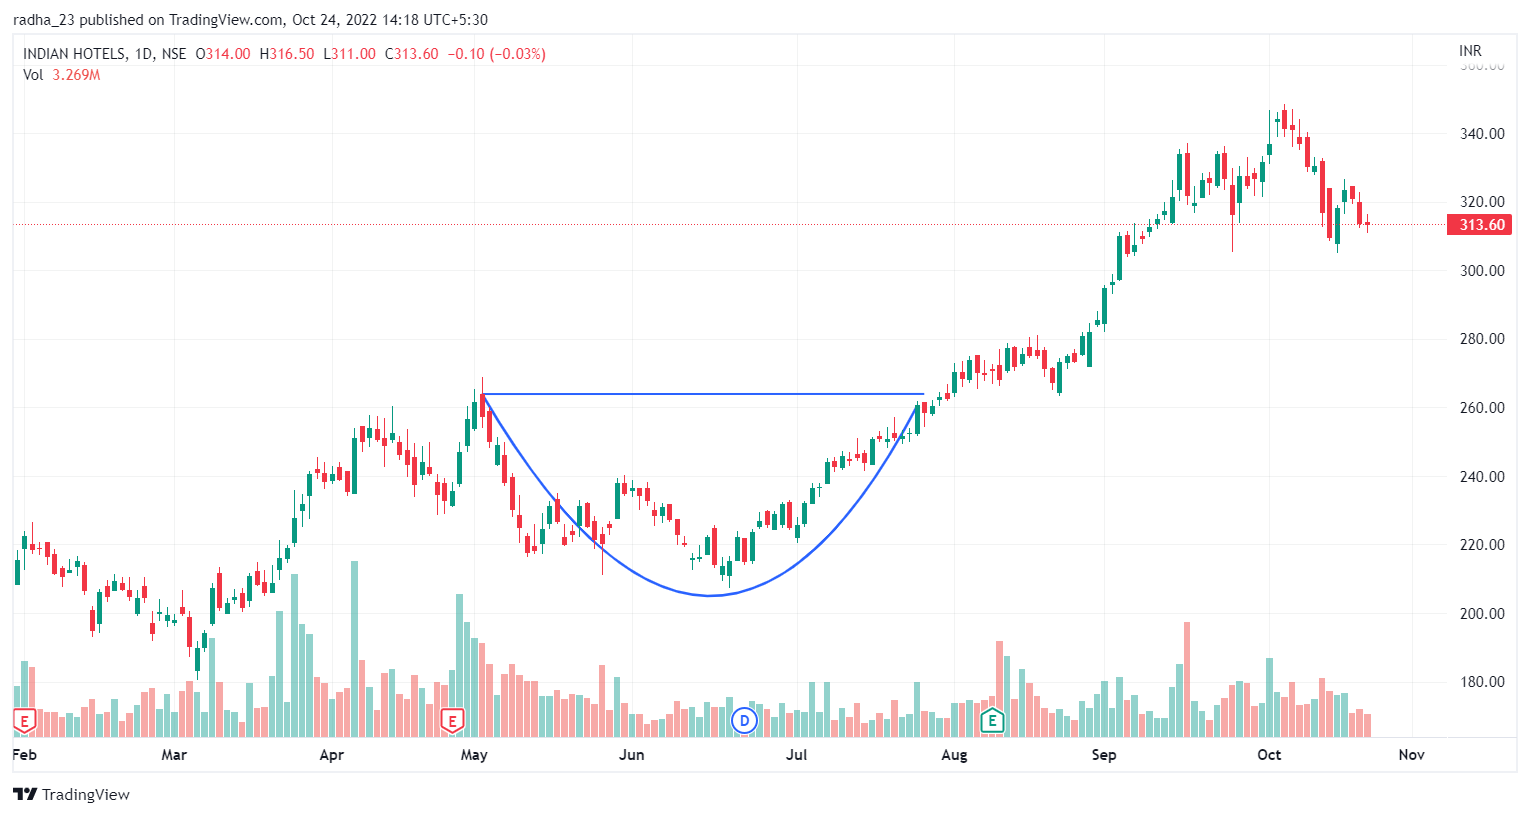Click the Mar label on time axis
This screenshot has width=1530, height=816.
coord(174,754)
